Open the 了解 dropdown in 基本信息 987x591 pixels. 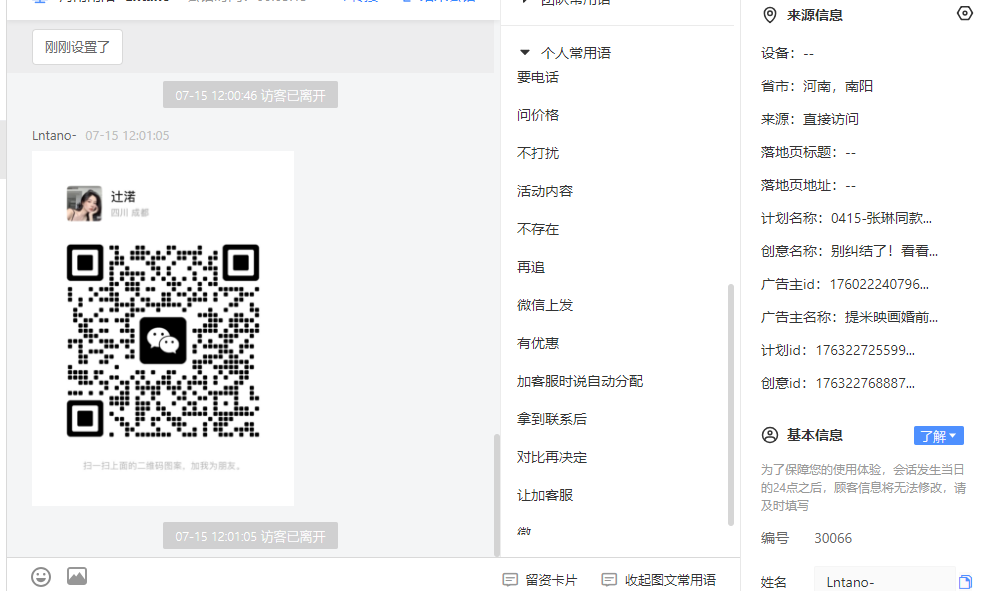(x=939, y=436)
